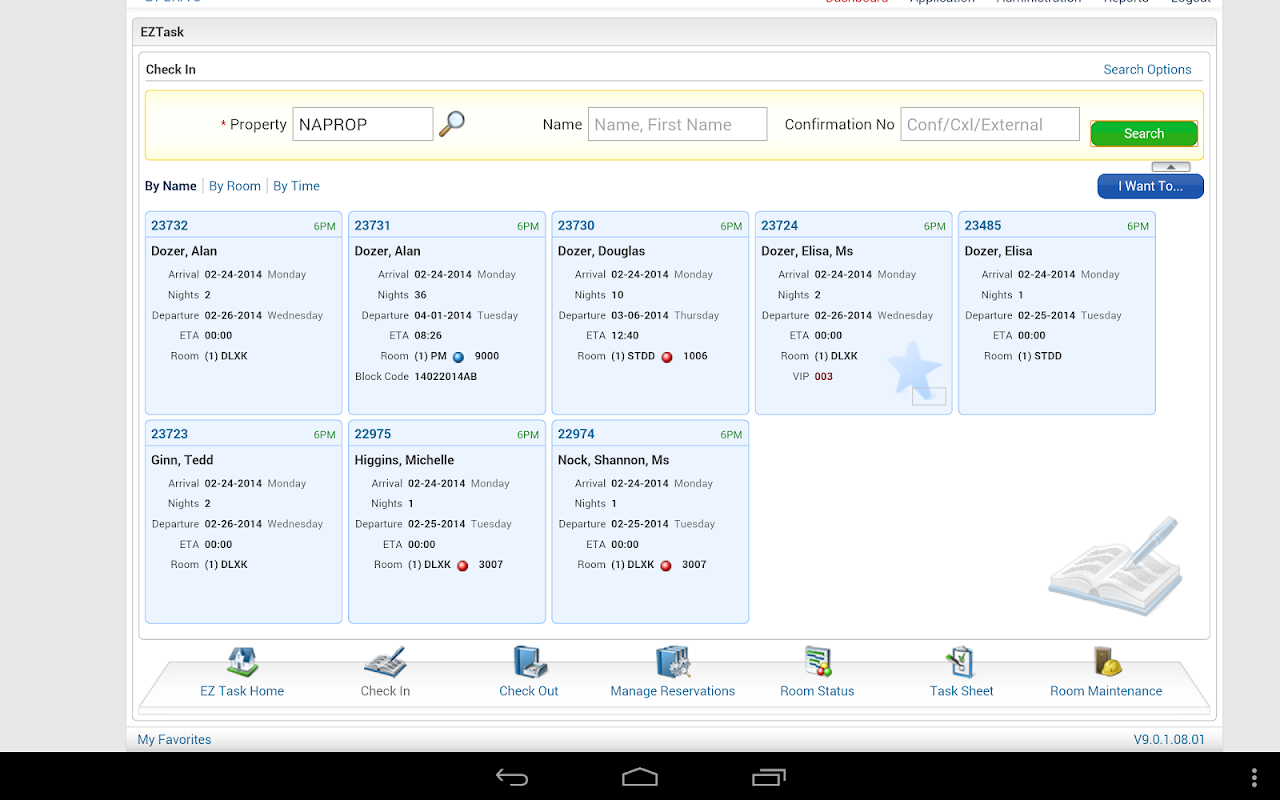This screenshot has height=800, width=1280.
Task: Open the Android overflow menu dots
Action: 1255,777
